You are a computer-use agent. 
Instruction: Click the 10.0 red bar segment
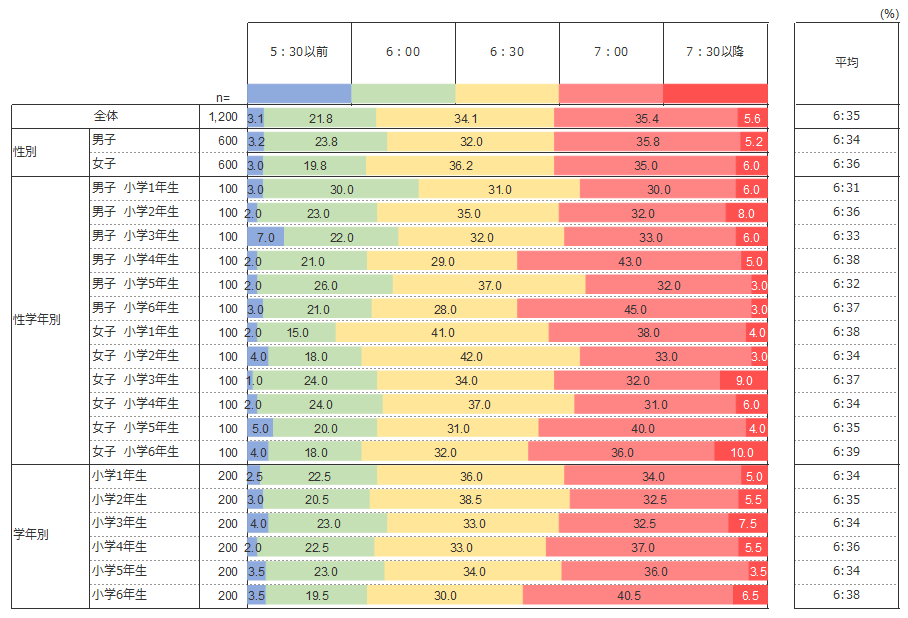pyautogui.click(x=741, y=452)
